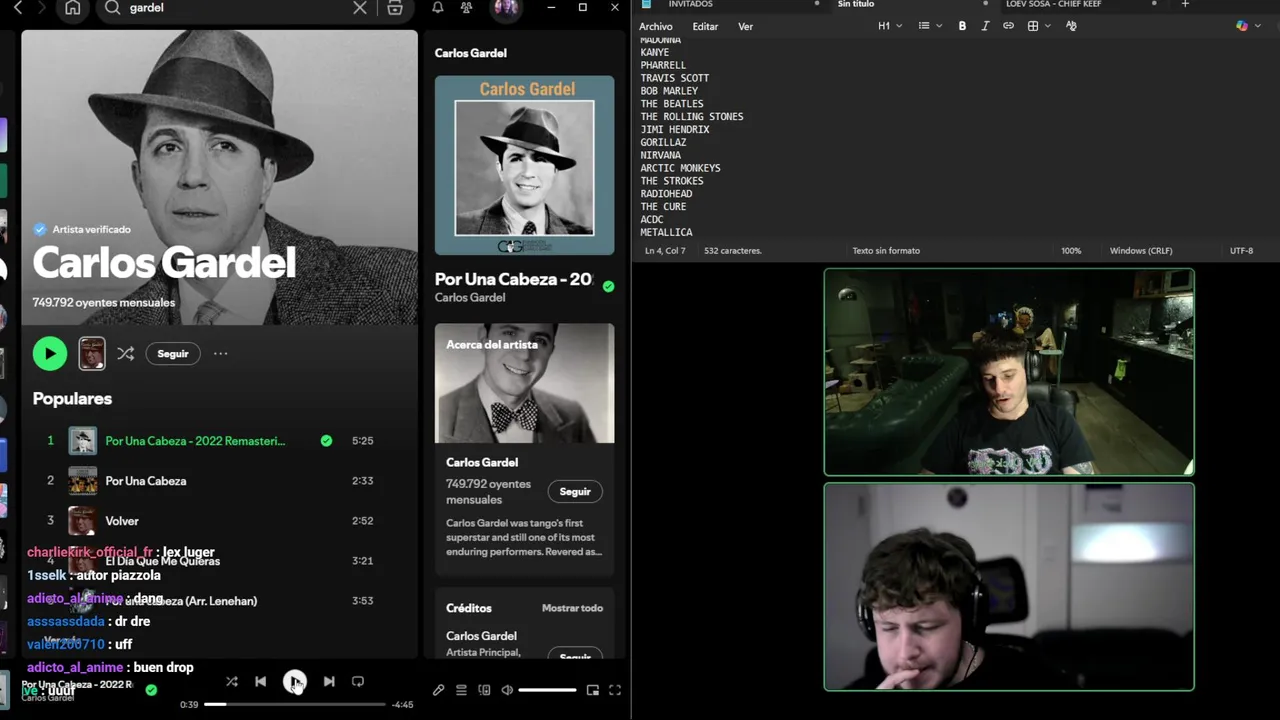Image resolution: width=1280 pixels, height=720 pixels.
Task: Click the 100% zoom status entry
Action: click(1071, 251)
